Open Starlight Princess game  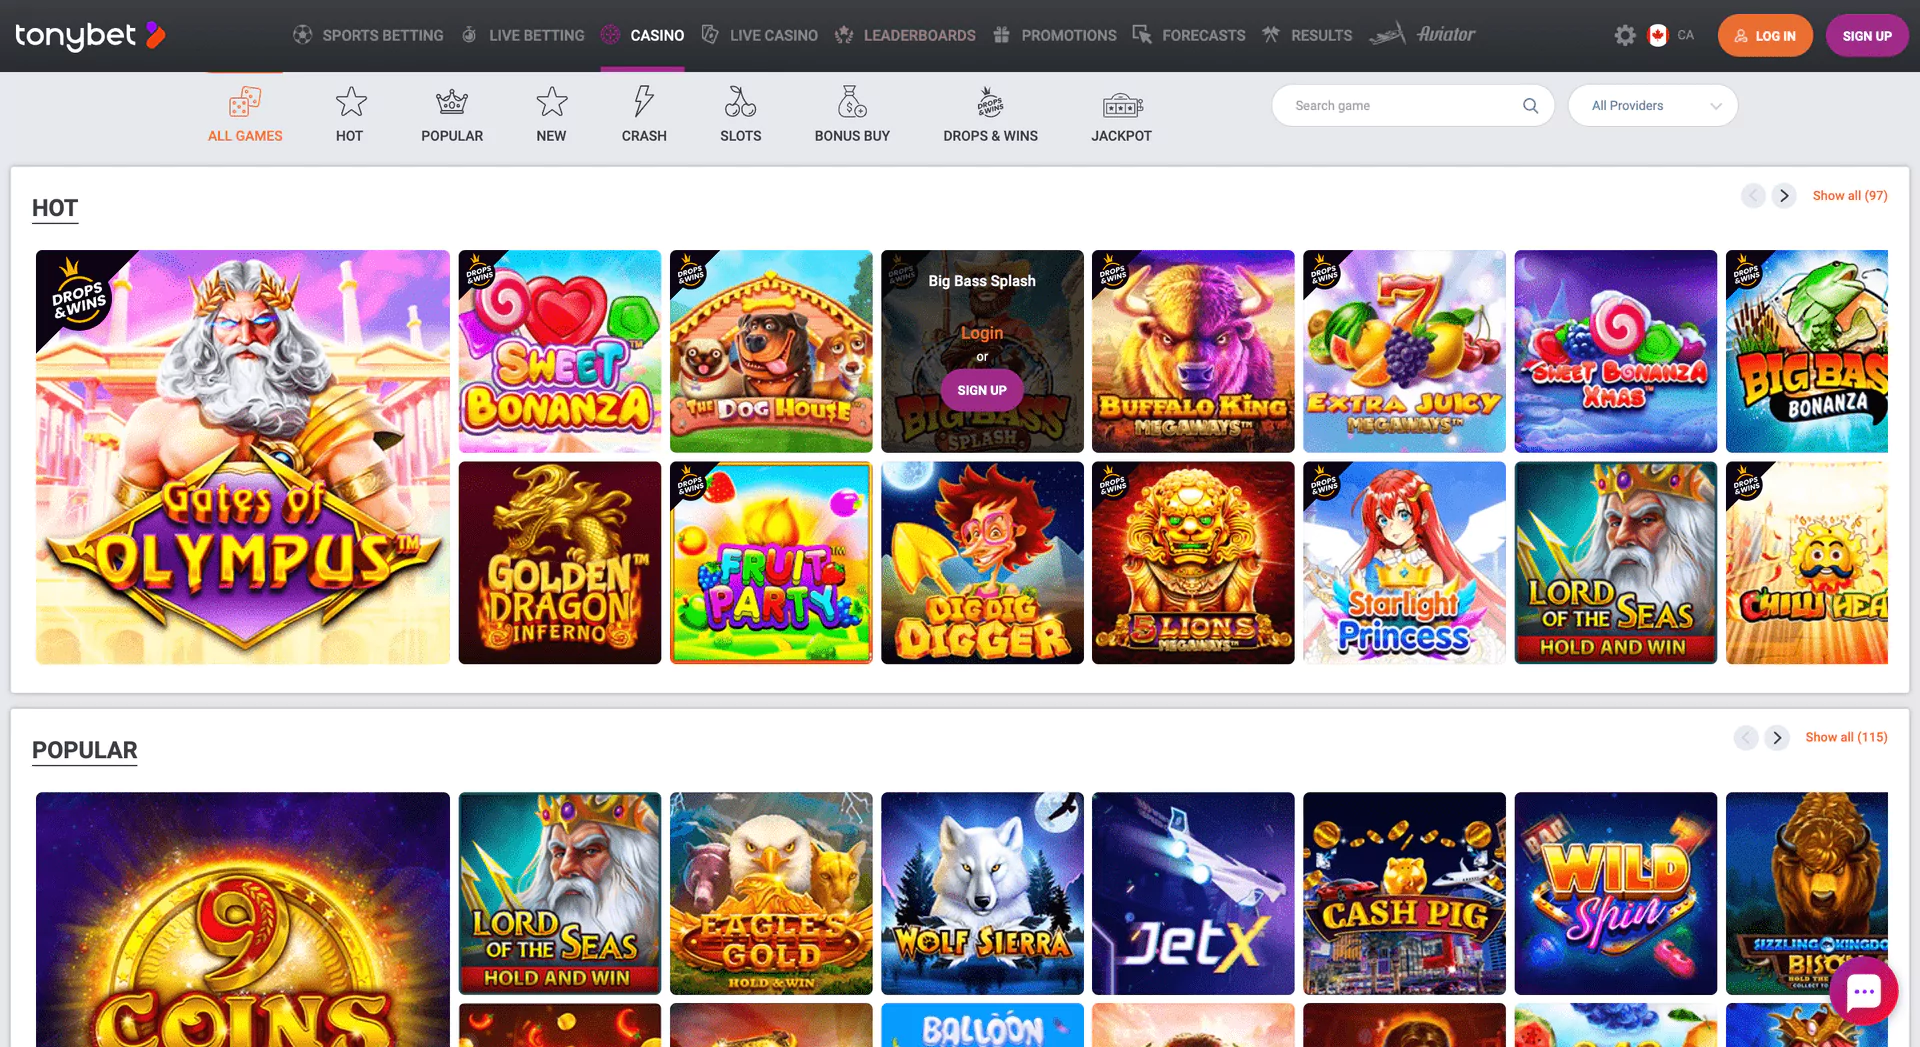tap(1404, 563)
